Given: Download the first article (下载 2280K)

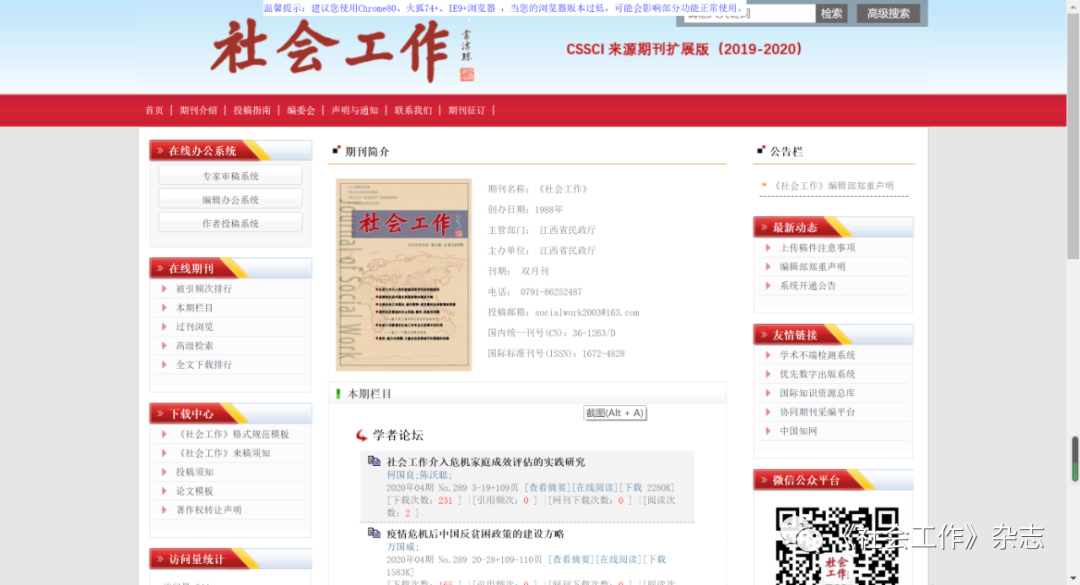Looking at the screenshot, I should pos(649,488).
